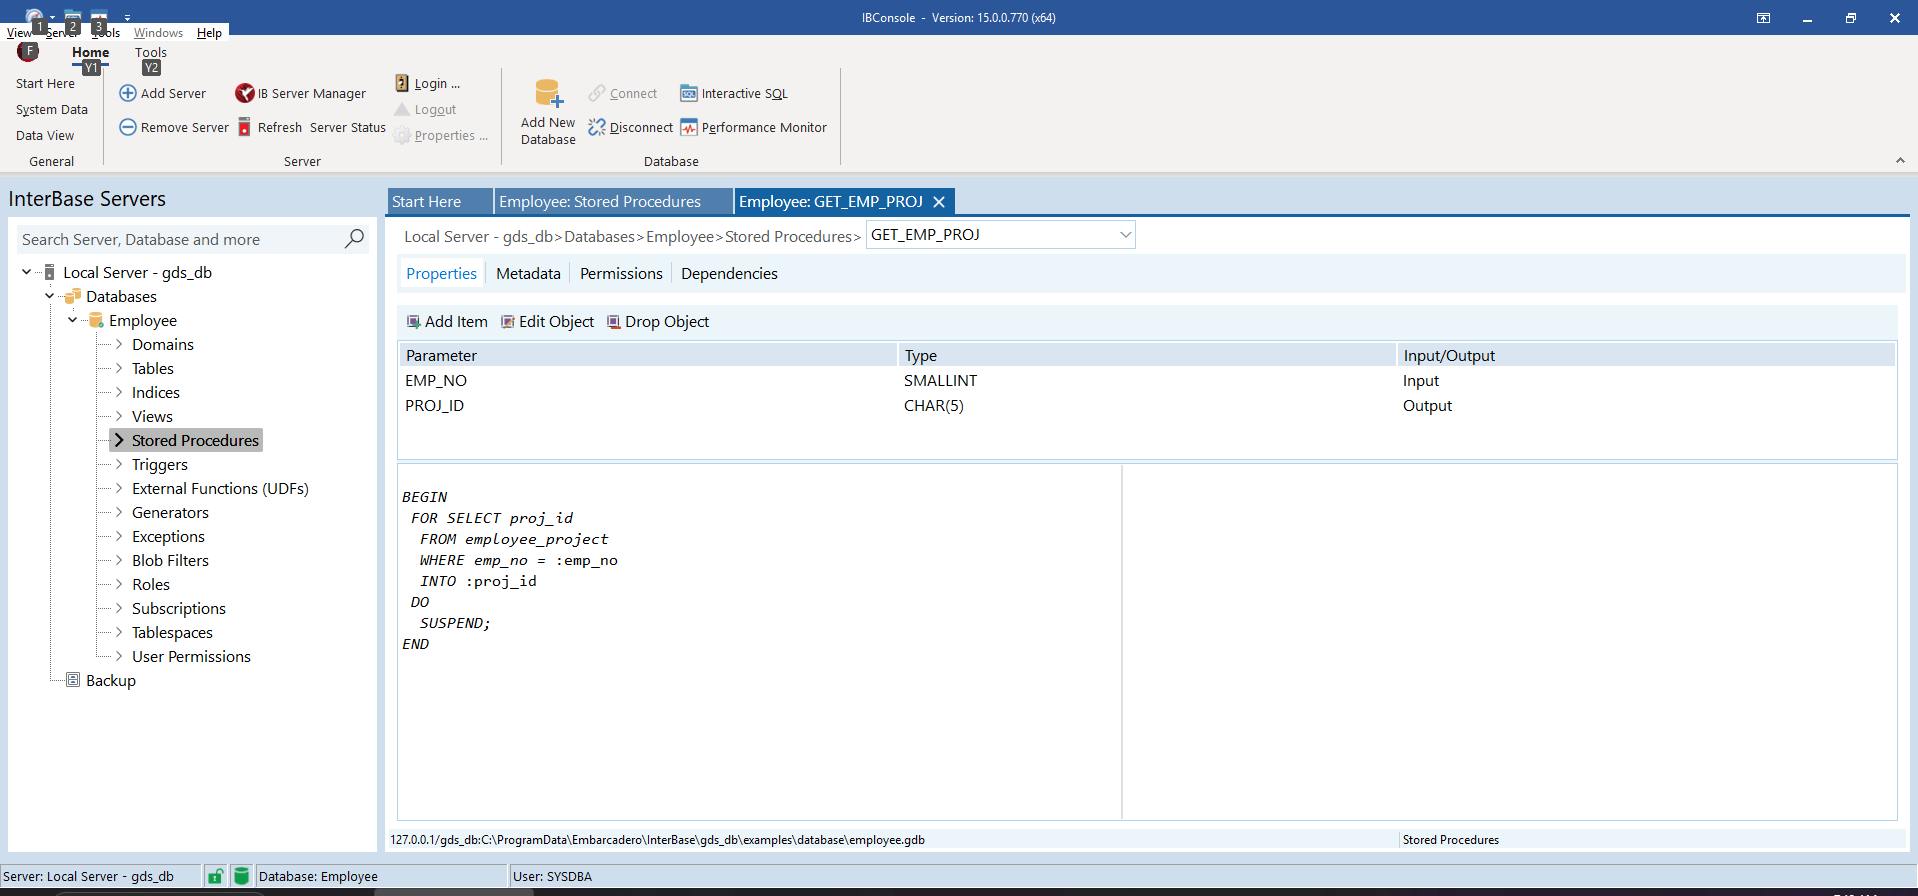Click the Add Server icon
Viewport: 1918px width, 896px height.
pos(128,93)
